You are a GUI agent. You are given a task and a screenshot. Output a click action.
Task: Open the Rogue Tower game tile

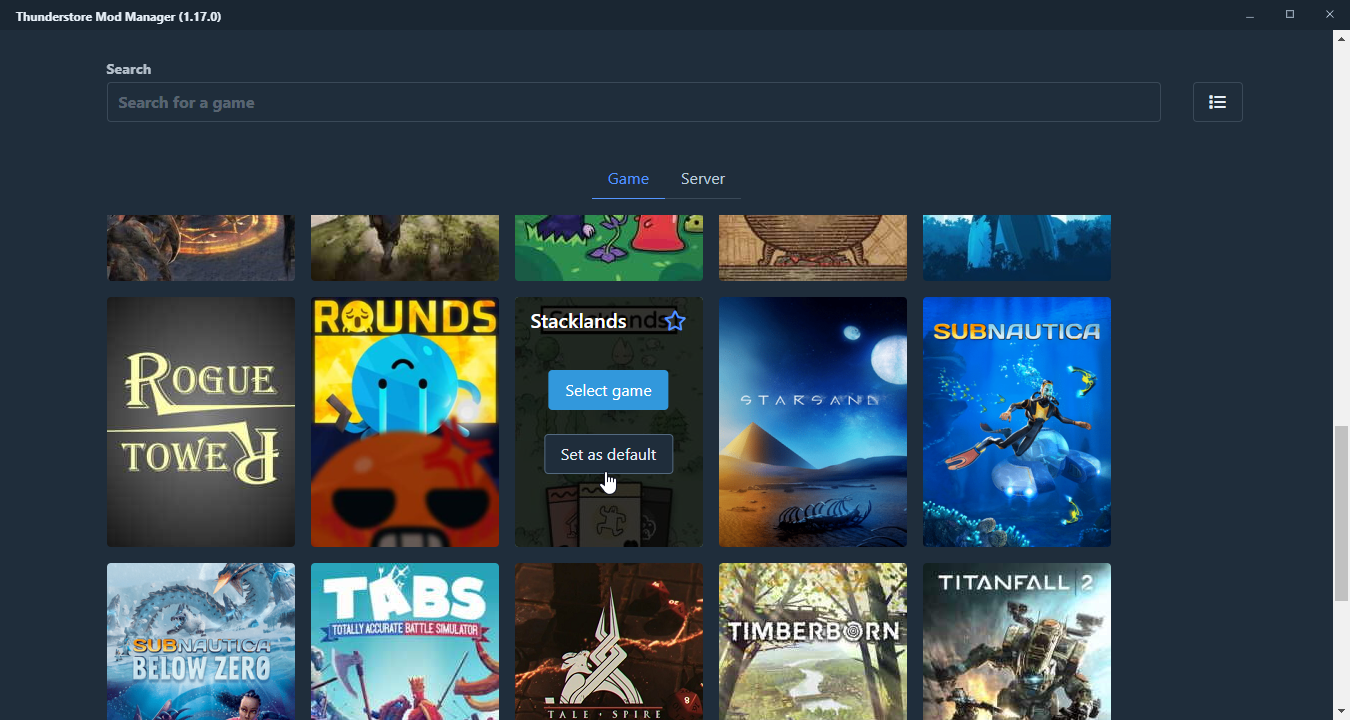tap(200, 421)
